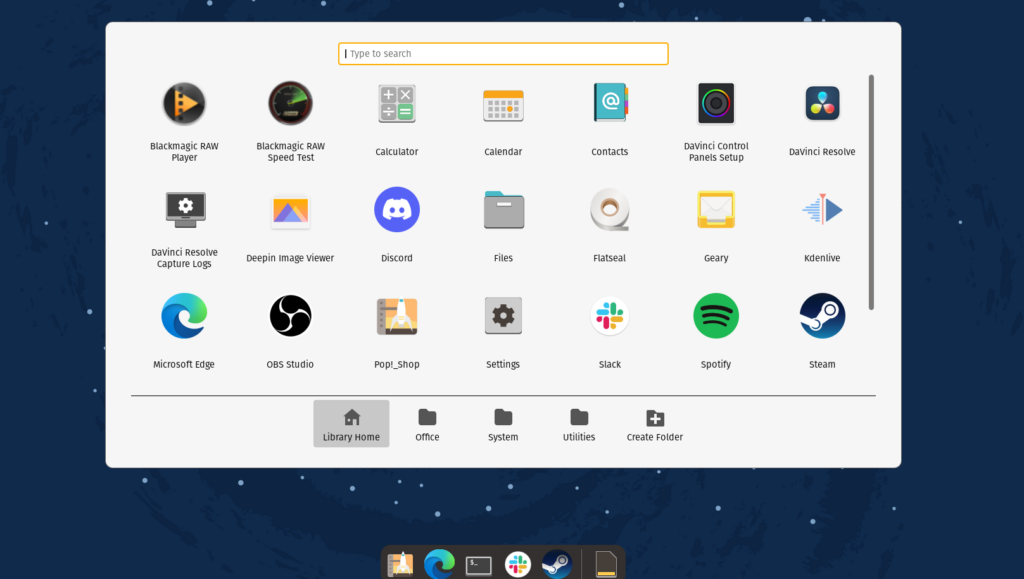Launch the Contacts app
Image resolution: width=1024 pixels, height=579 pixels.
point(610,103)
